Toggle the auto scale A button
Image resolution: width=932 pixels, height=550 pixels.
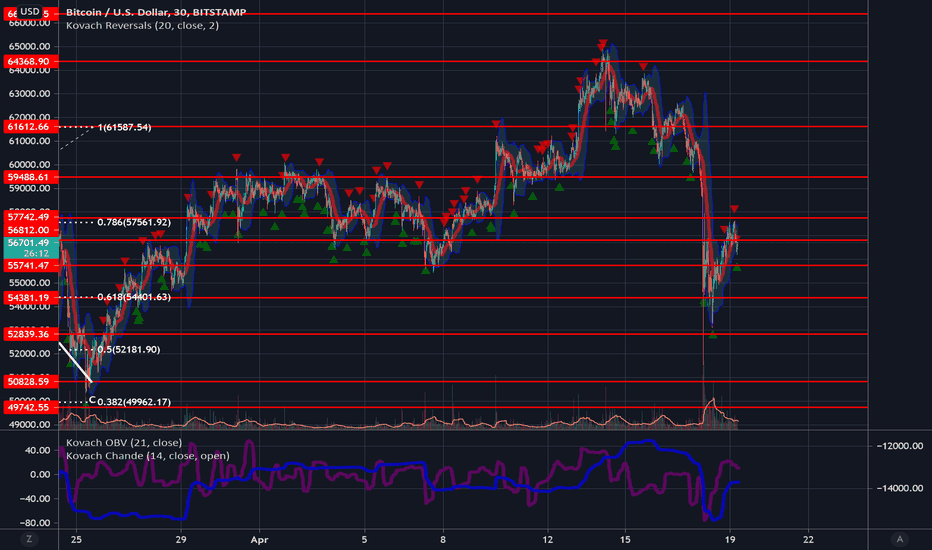coord(899,539)
